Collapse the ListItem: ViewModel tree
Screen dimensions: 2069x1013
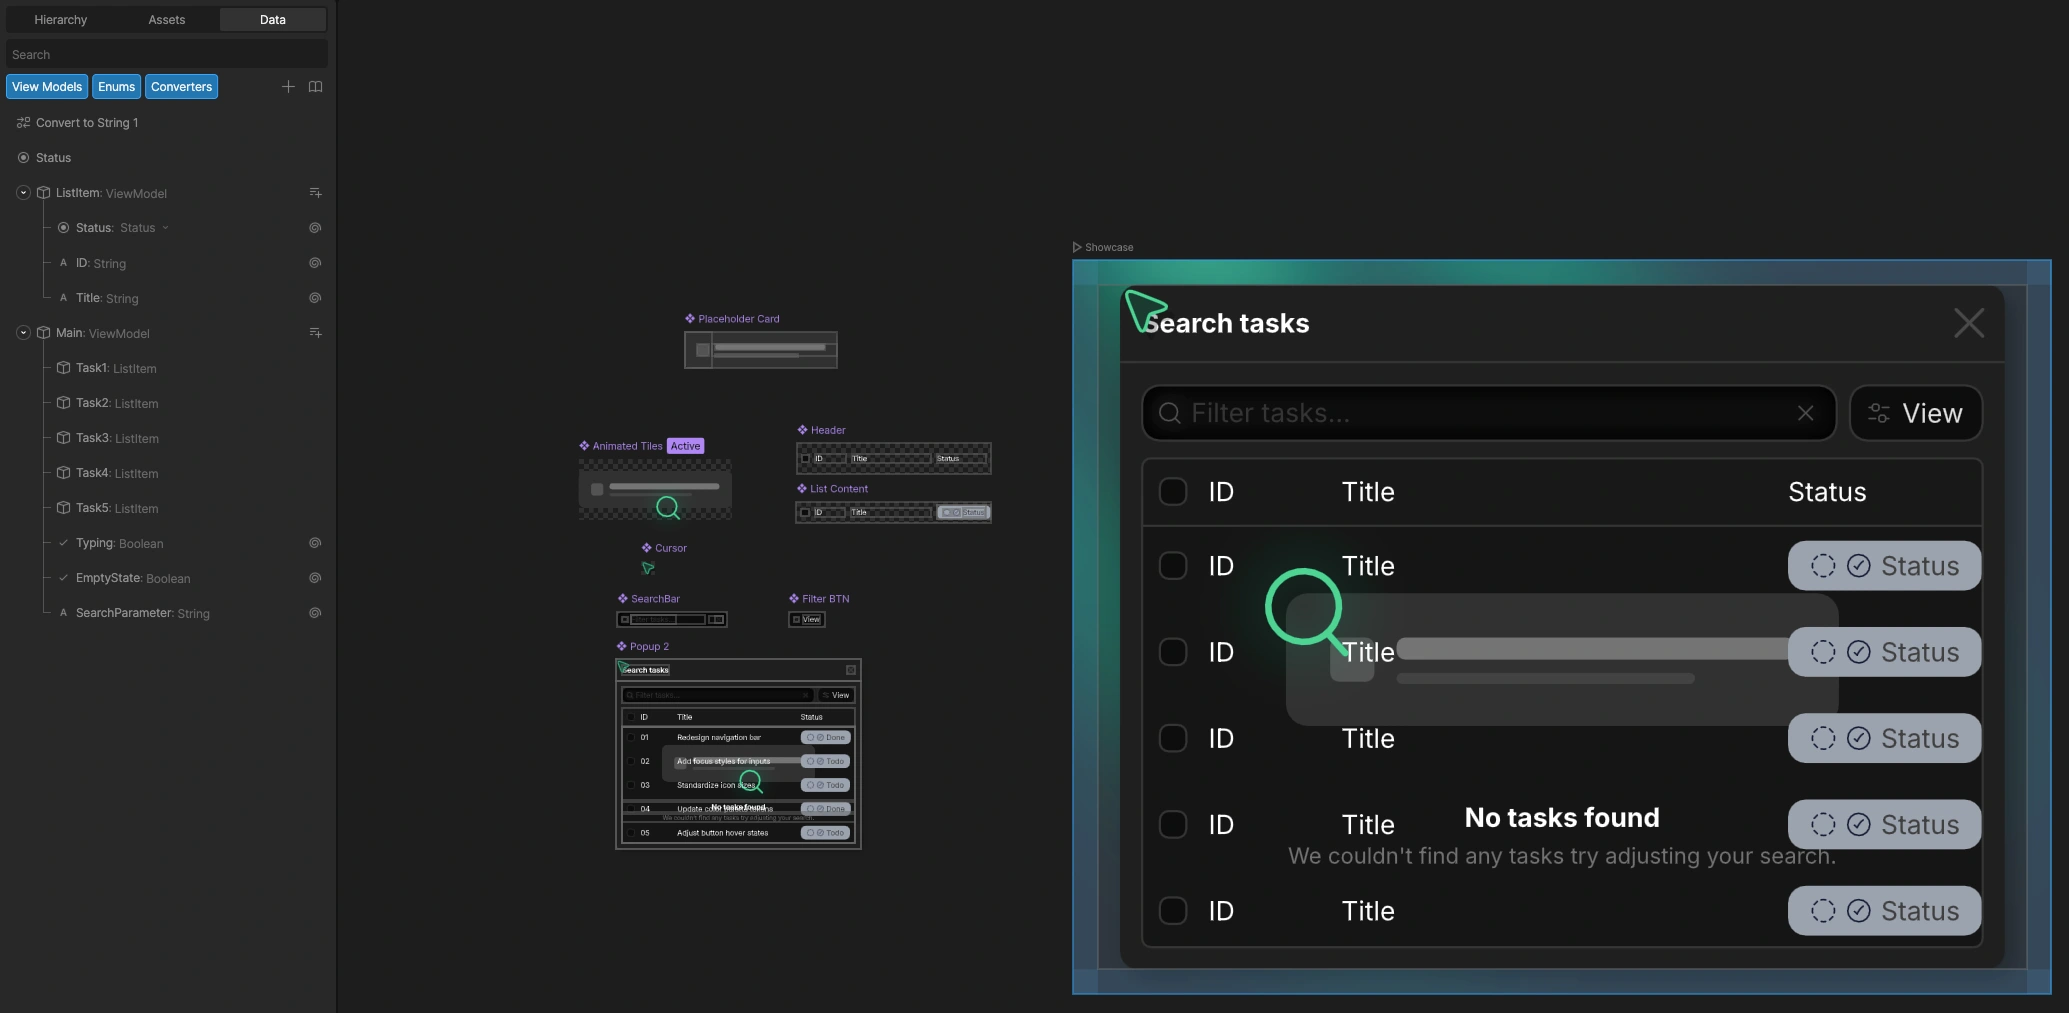point(23,192)
